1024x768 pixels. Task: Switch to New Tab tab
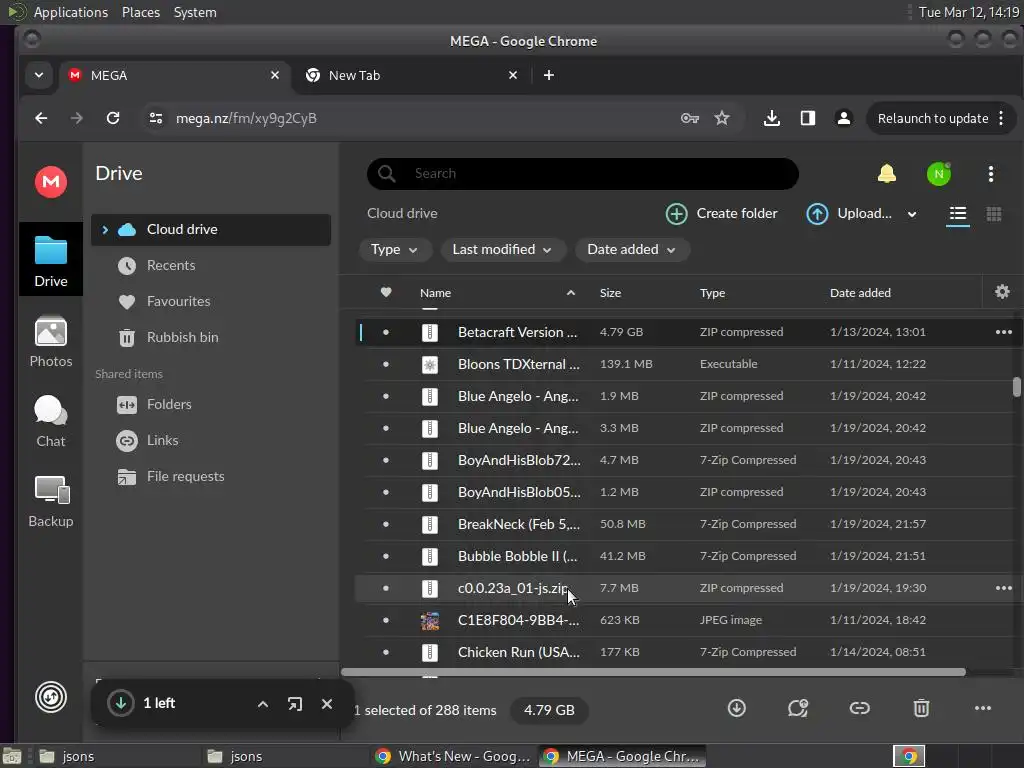[x=411, y=75]
